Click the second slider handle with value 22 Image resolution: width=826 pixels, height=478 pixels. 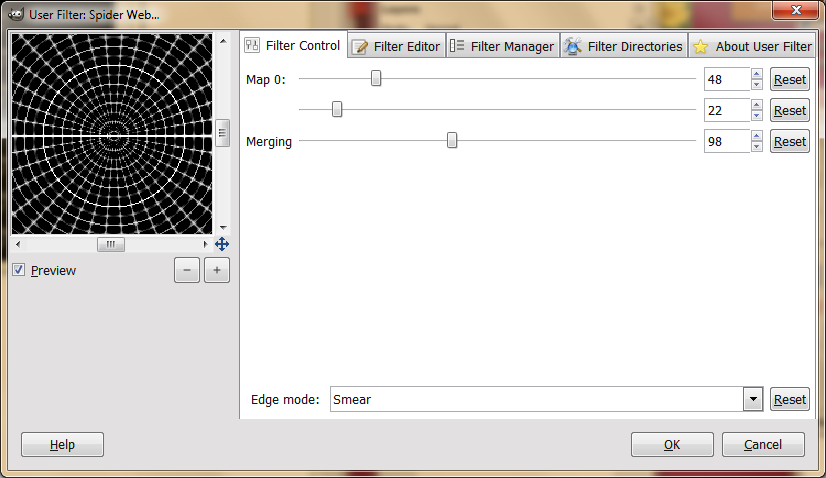337,109
